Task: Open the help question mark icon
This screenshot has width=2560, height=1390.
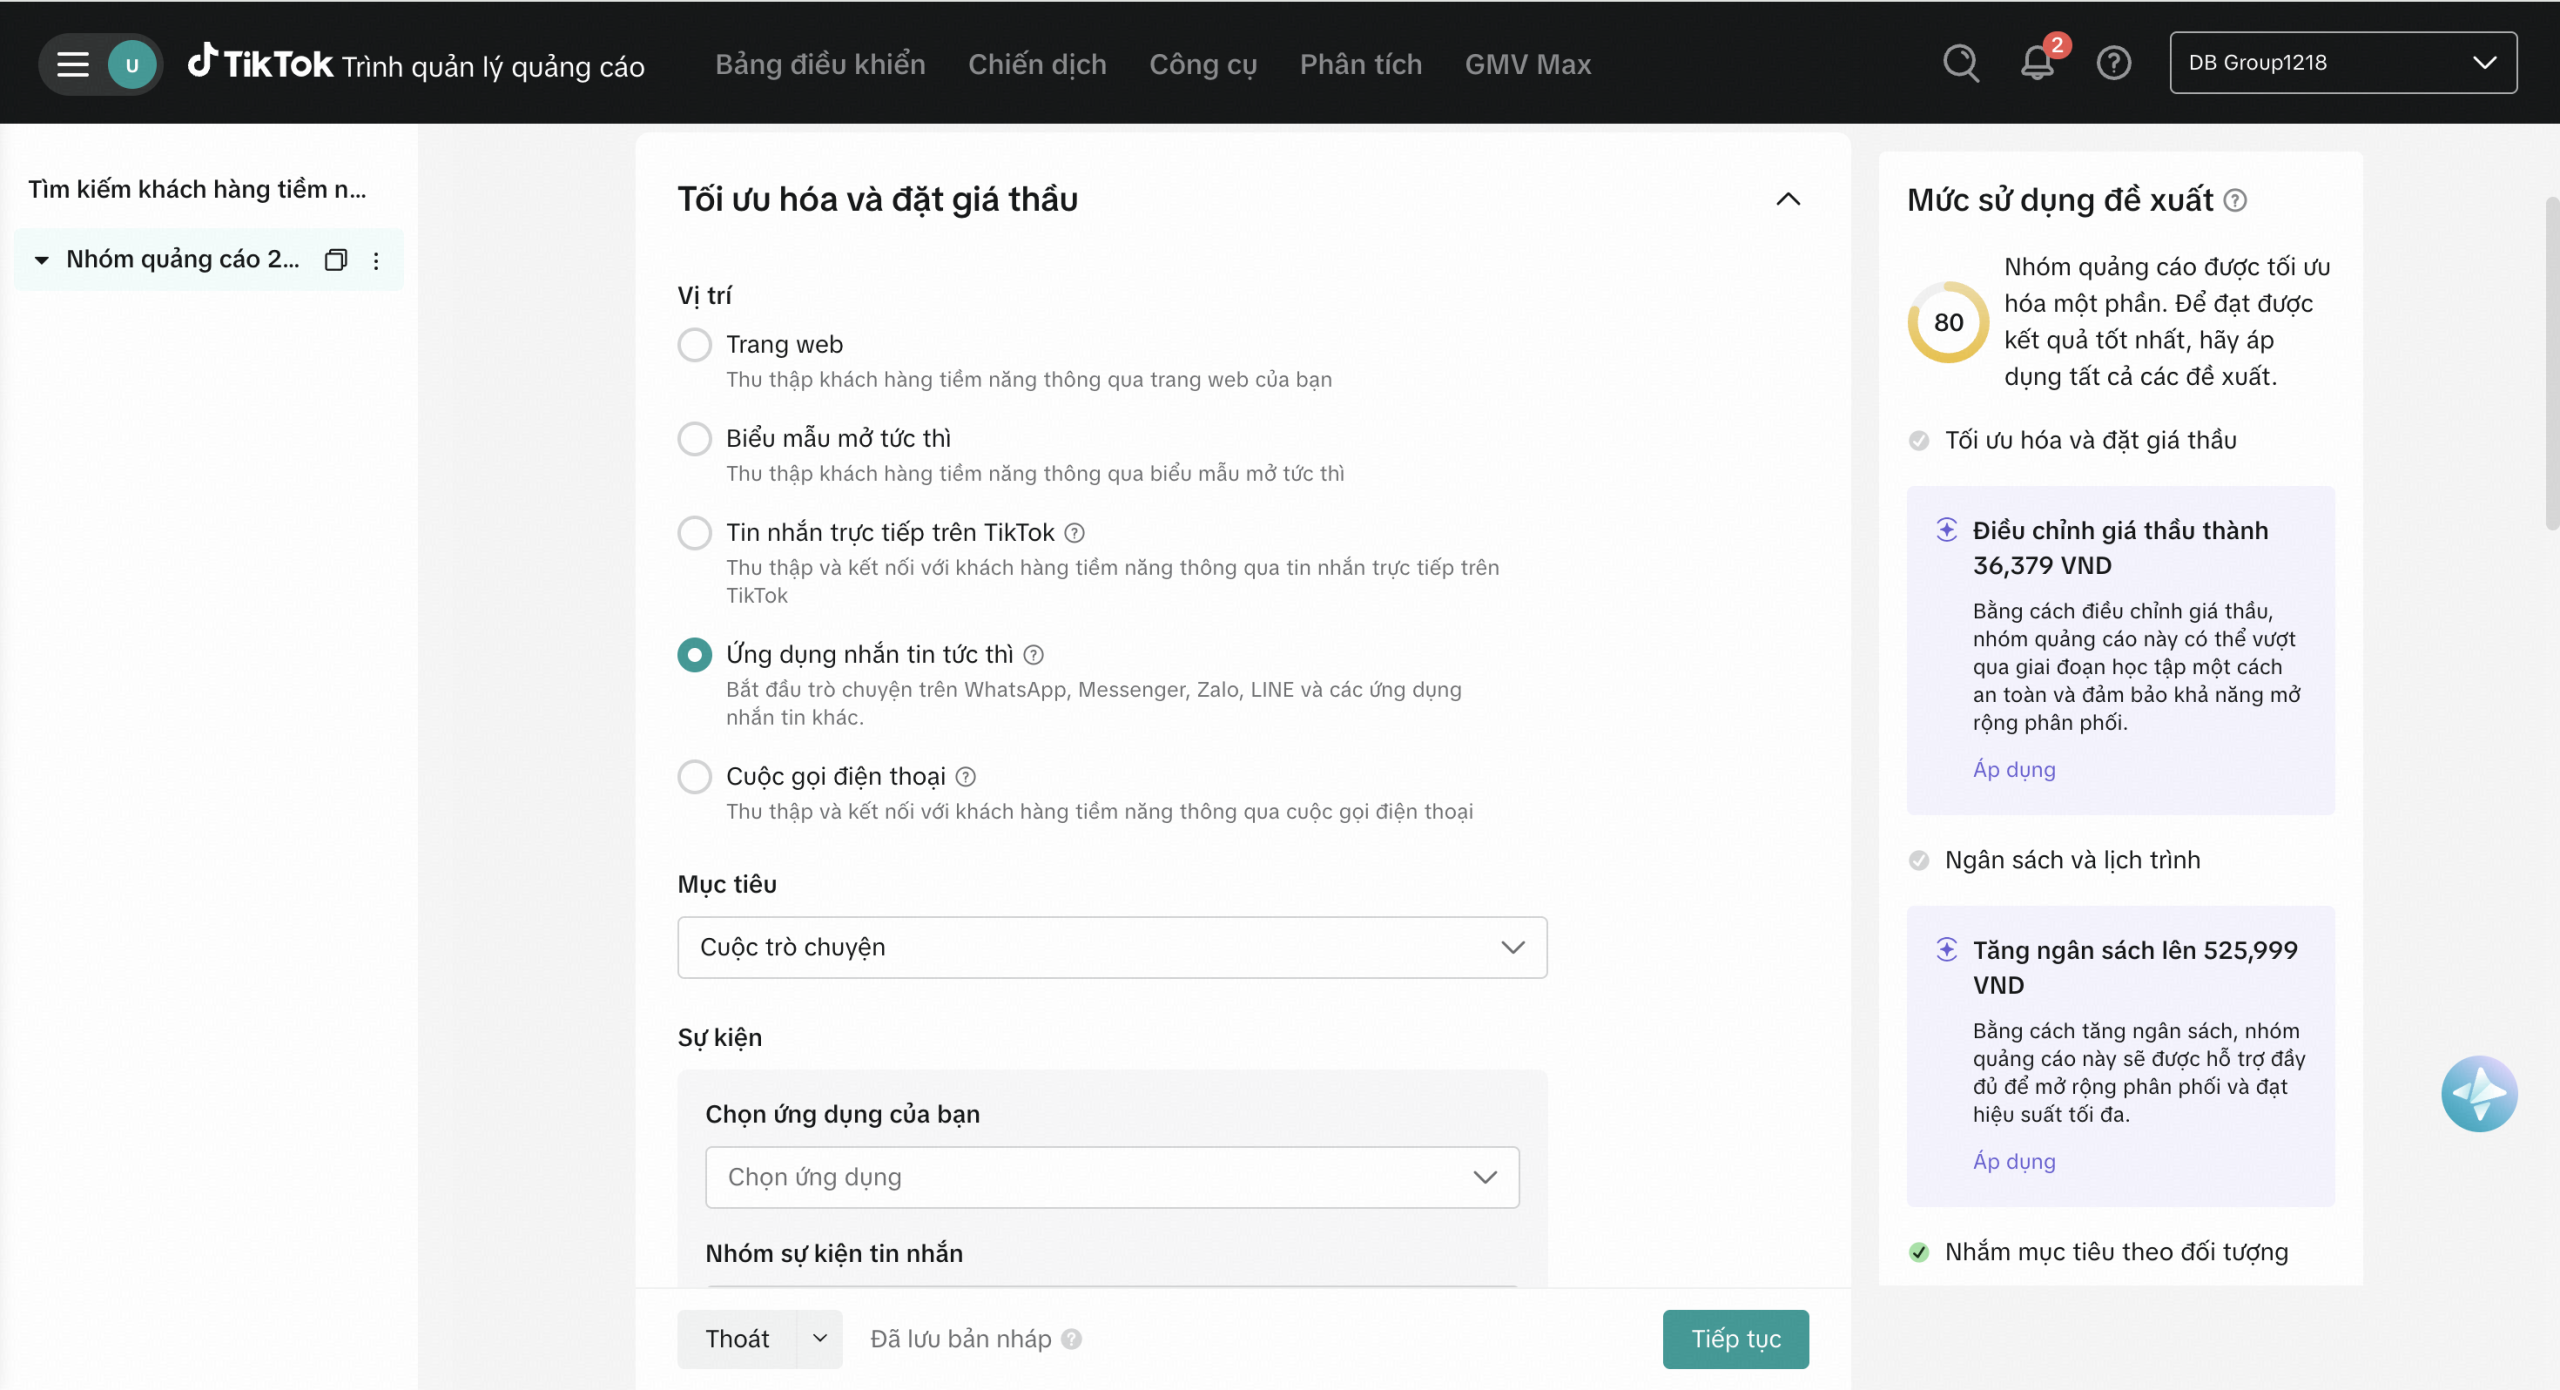Action: (2113, 63)
